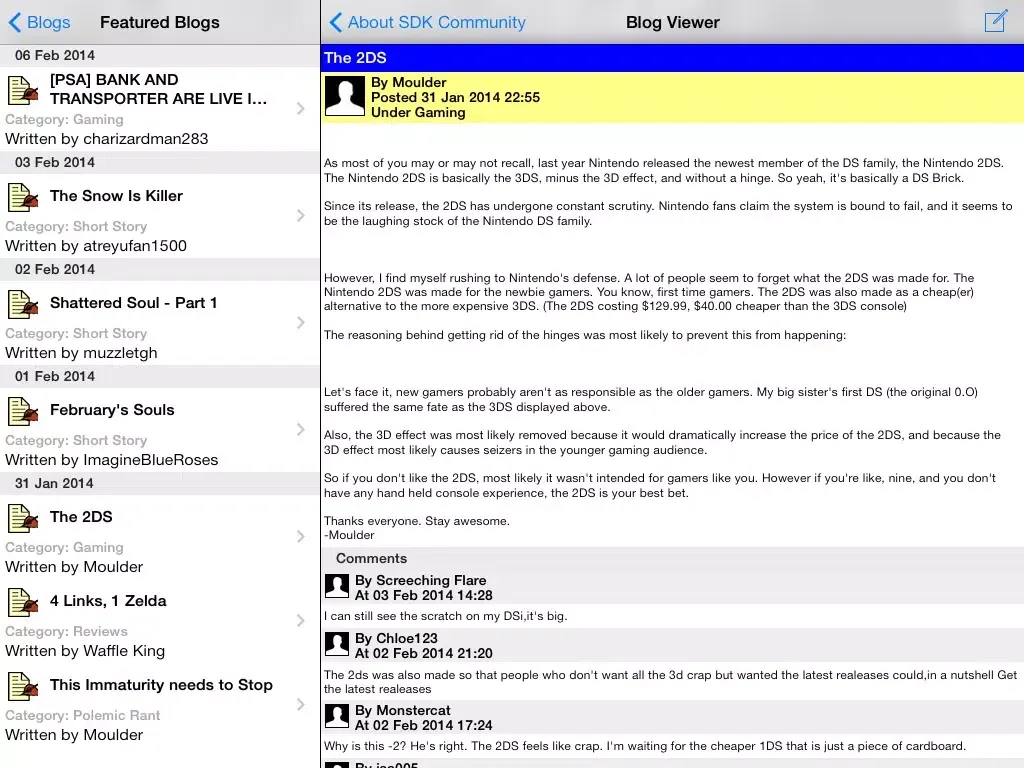Open February's Souls via its chevron
The height and width of the screenshot is (768, 1024).
coord(300,430)
